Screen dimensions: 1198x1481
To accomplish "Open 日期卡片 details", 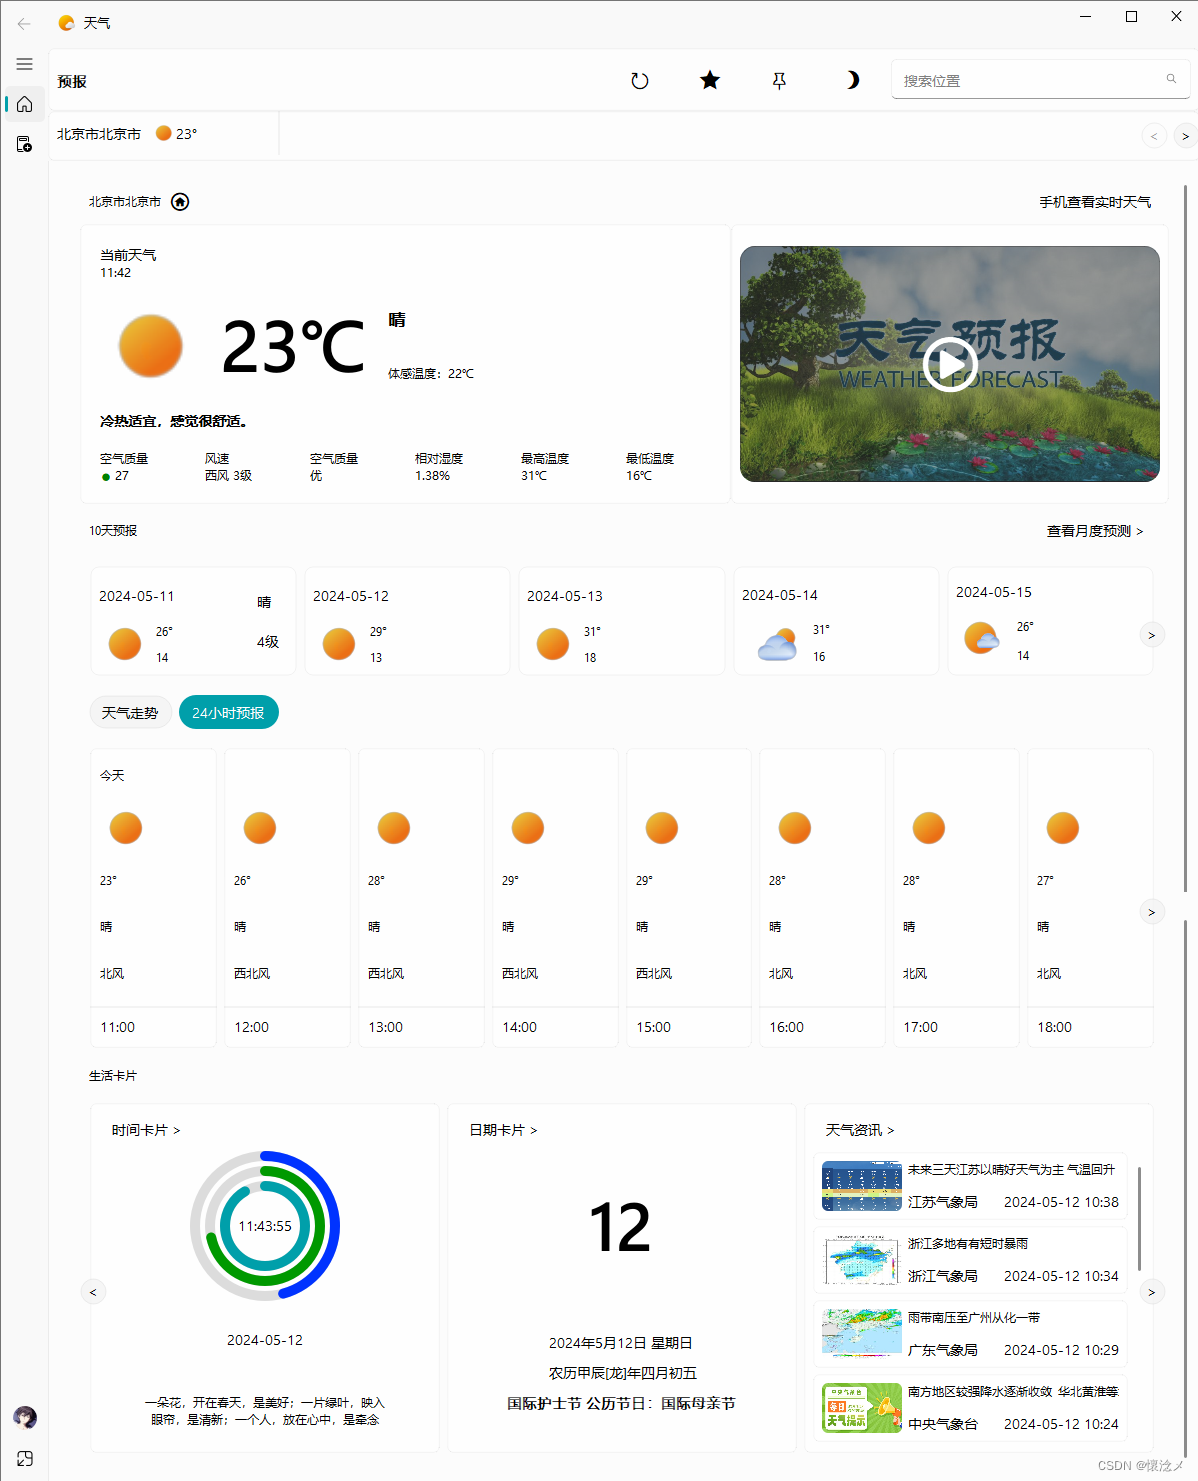I will click(501, 1129).
